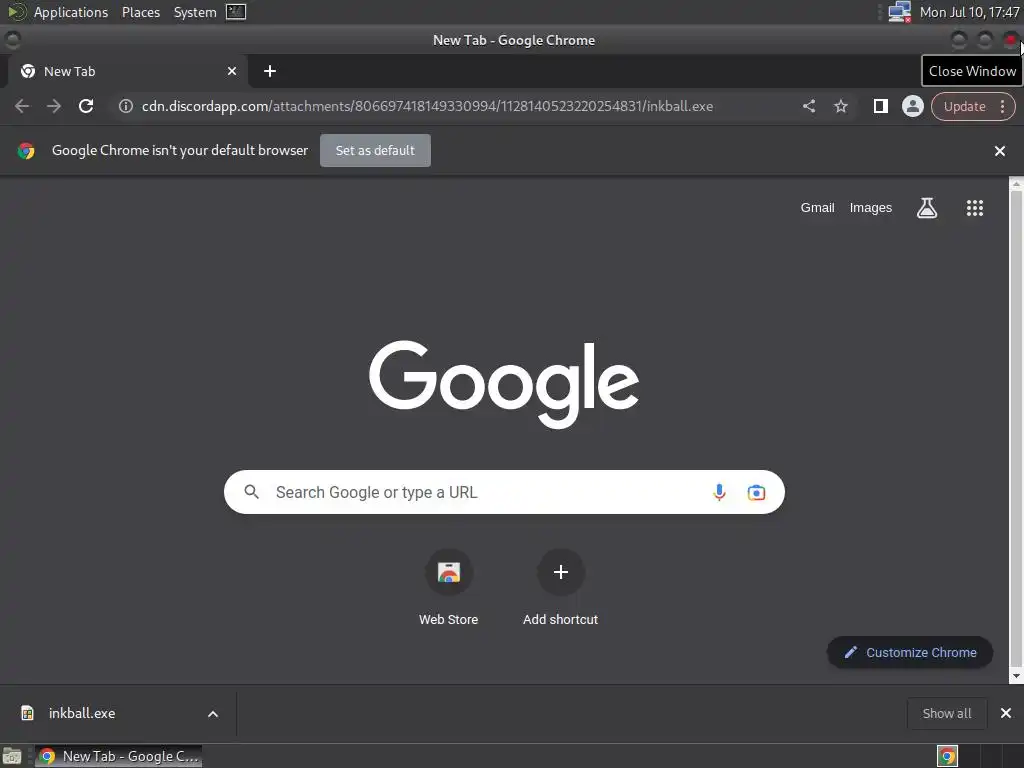Screen dimensions: 1024x768
Task: Switch to Chrome via taskbar entry
Action: point(118,756)
